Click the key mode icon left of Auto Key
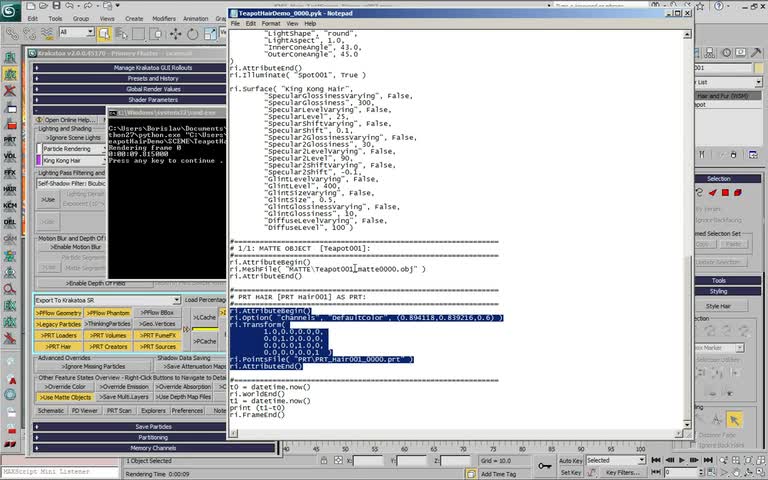Viewport: 768px width, 480px height. [x=544, y=466]
